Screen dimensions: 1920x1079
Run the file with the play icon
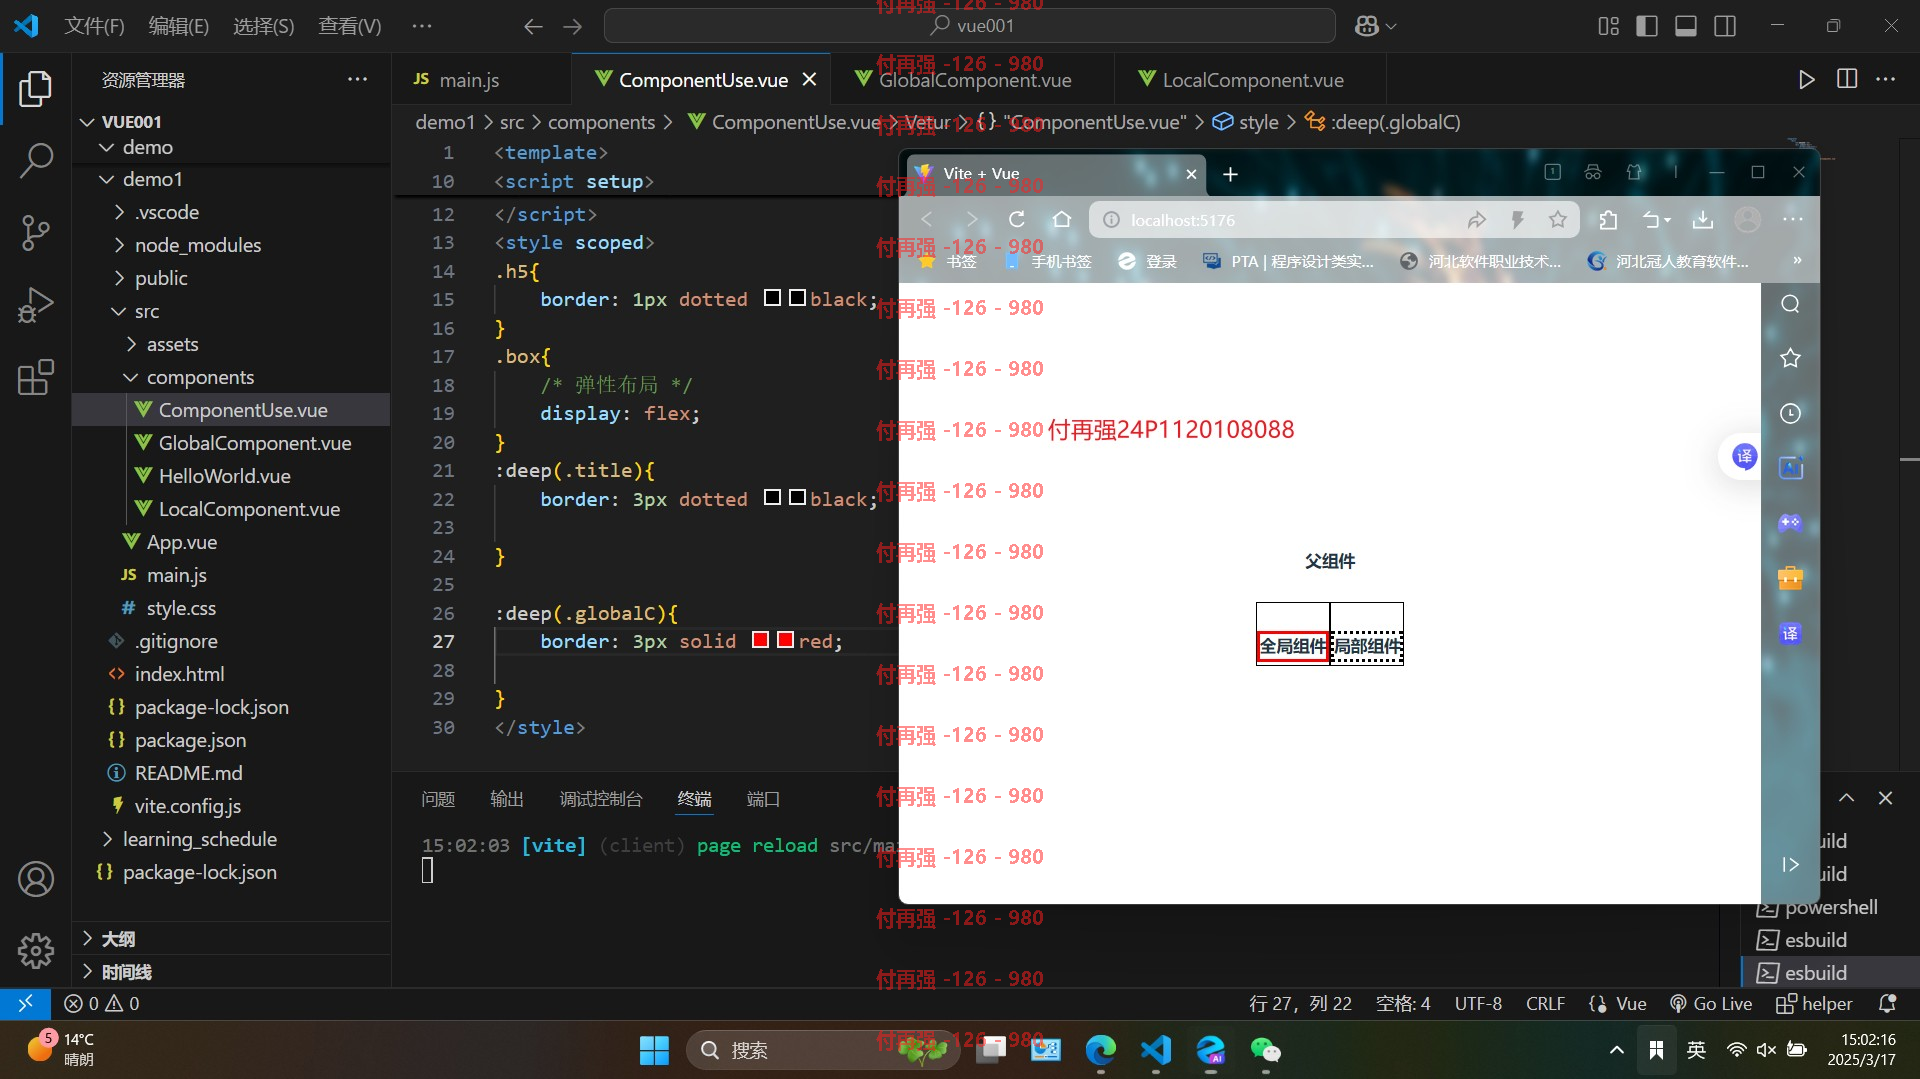(1806, 79)
